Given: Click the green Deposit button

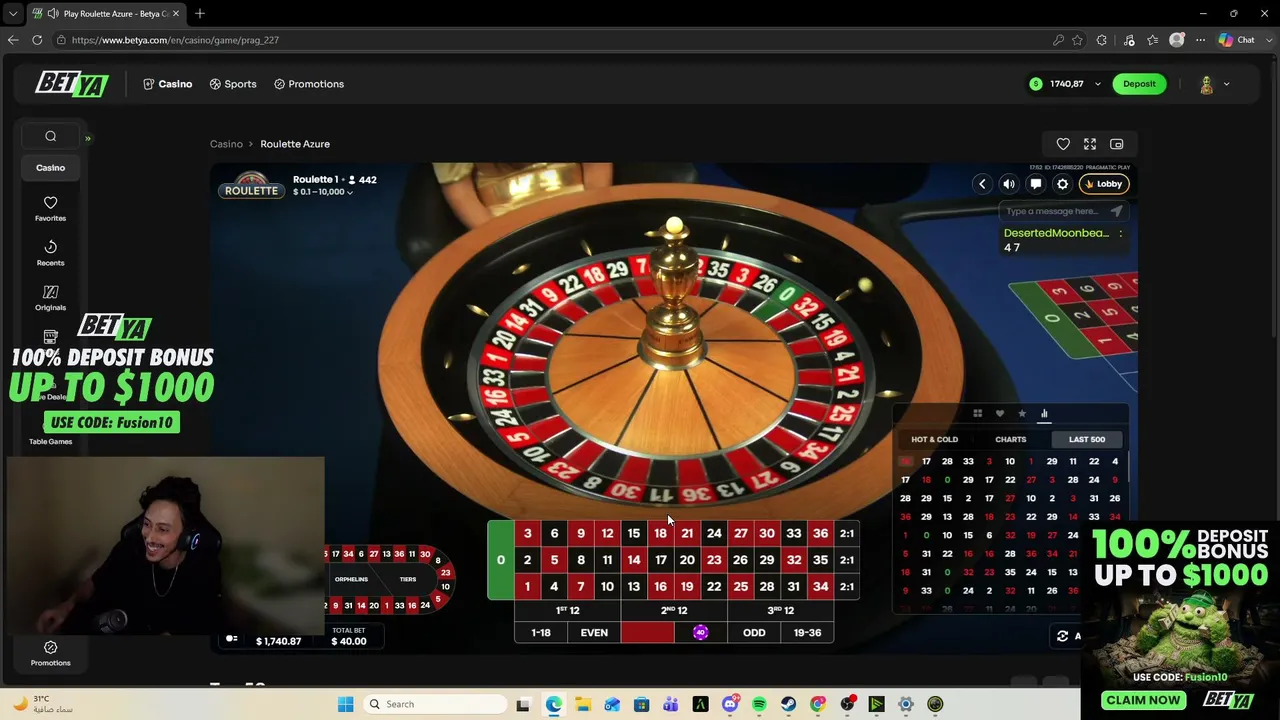Looking at the screenshot, I should pyautogui.click(x=1139, y=84).
